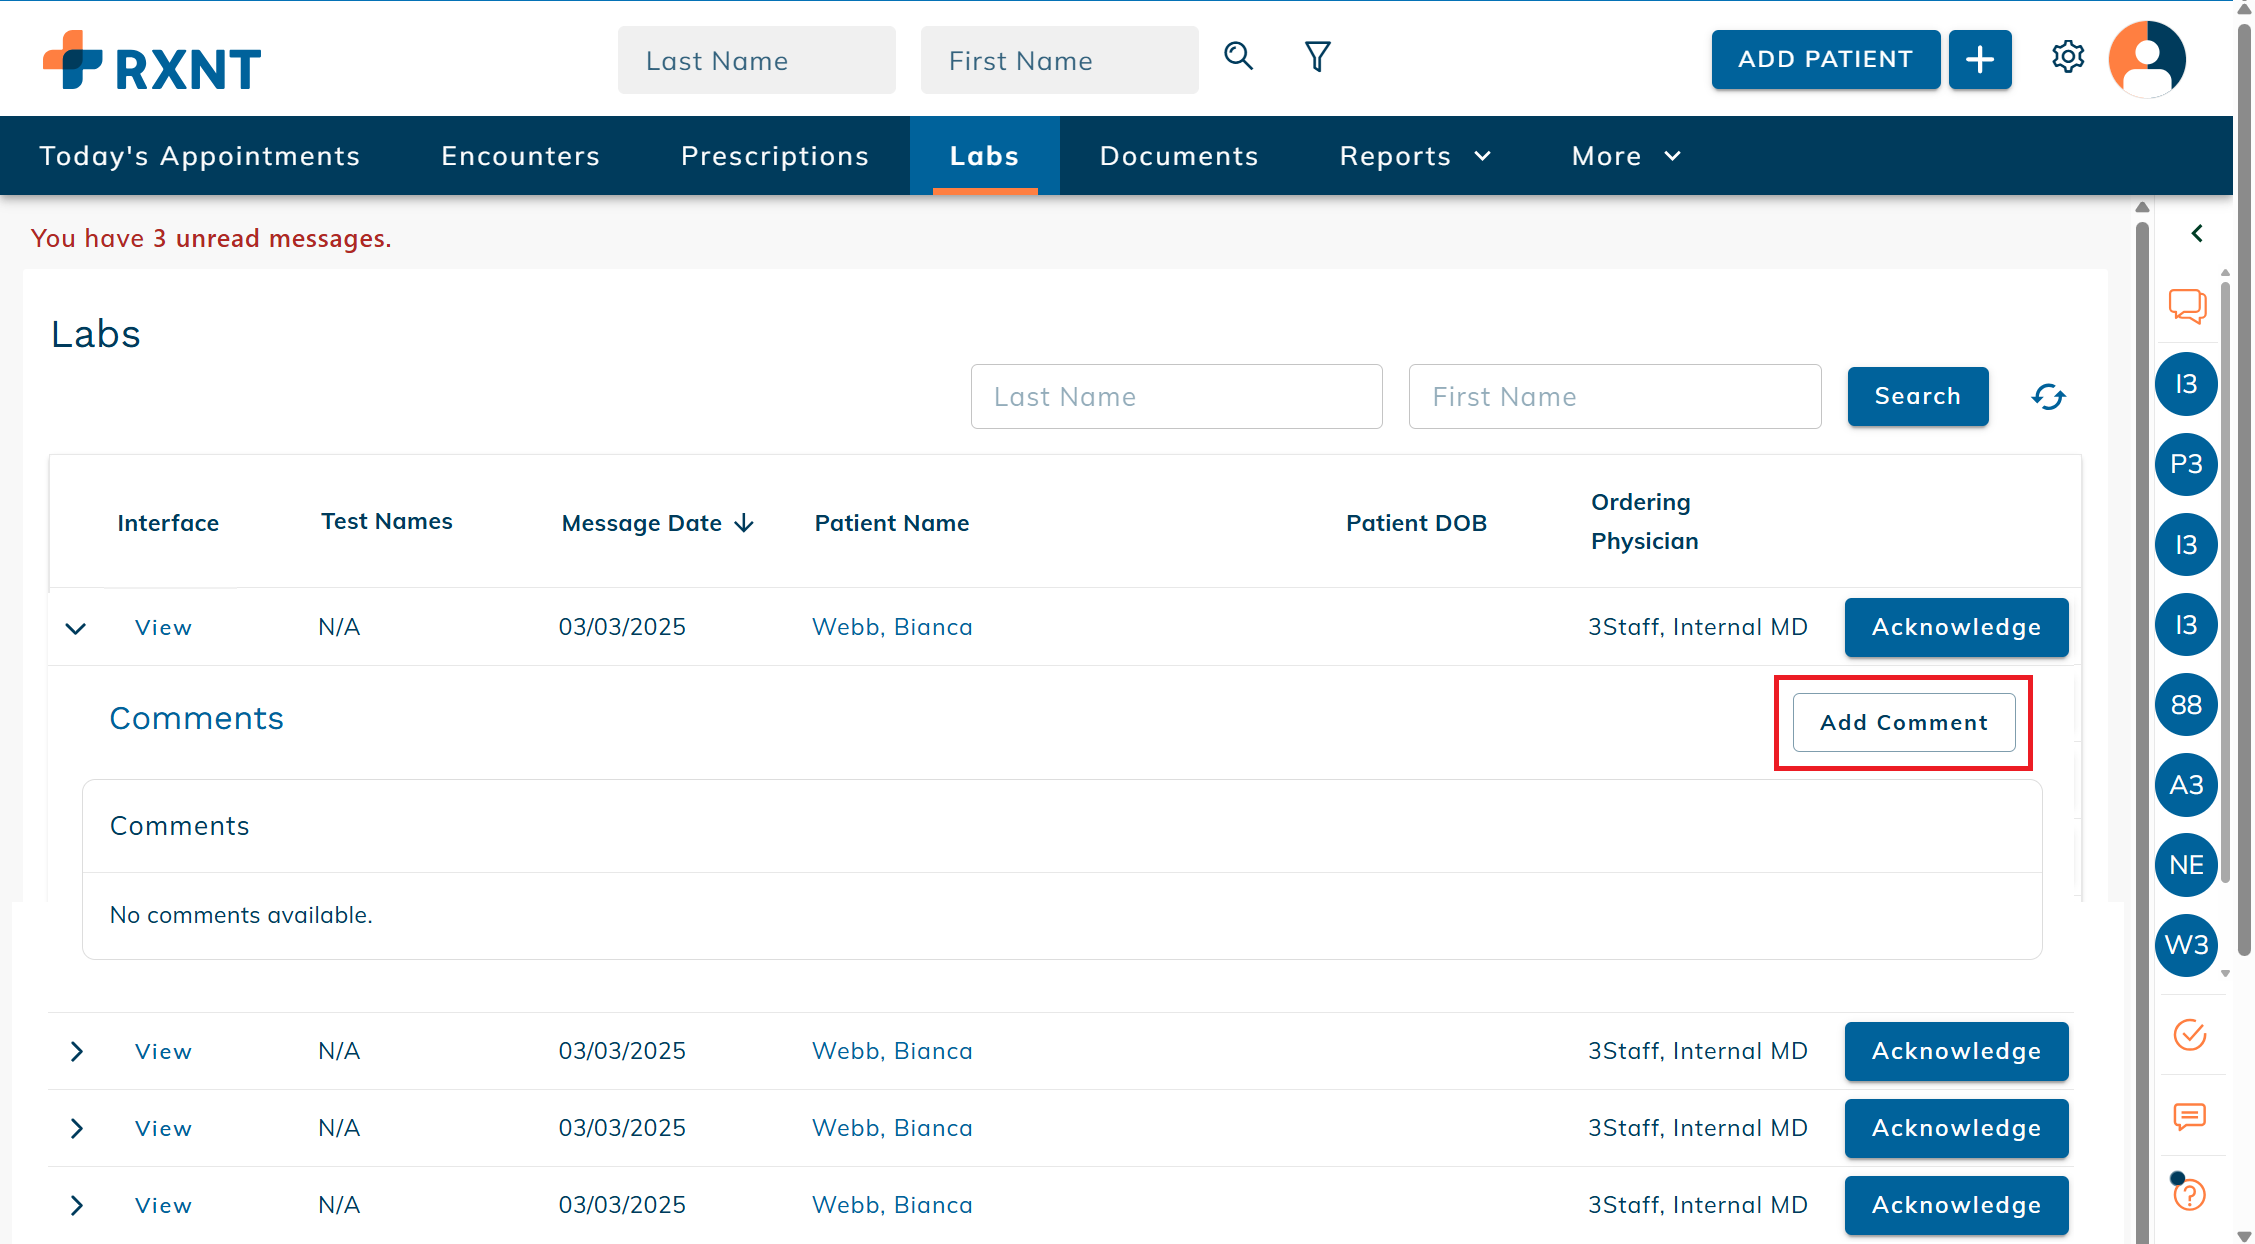This screenshot has height=1244, width=2255.
Task: Click the help question mark icon
Action: 2189,1194
